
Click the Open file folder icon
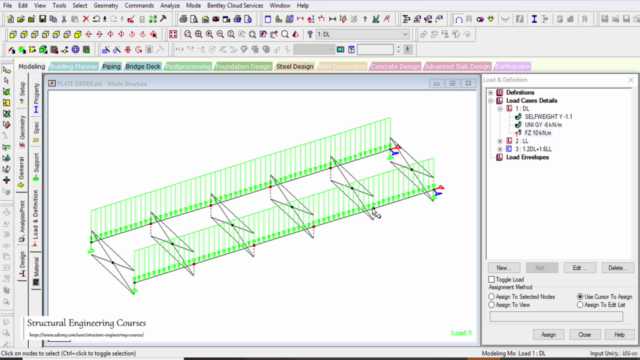[x=21, y=19]
